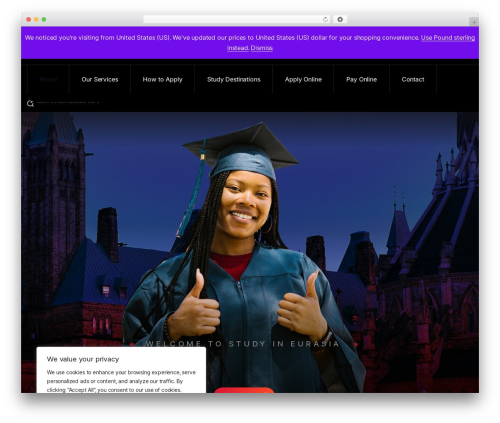This screenshot has width=500, height=423.
Task: Open the Home menu item
Action: click(48, 79)
